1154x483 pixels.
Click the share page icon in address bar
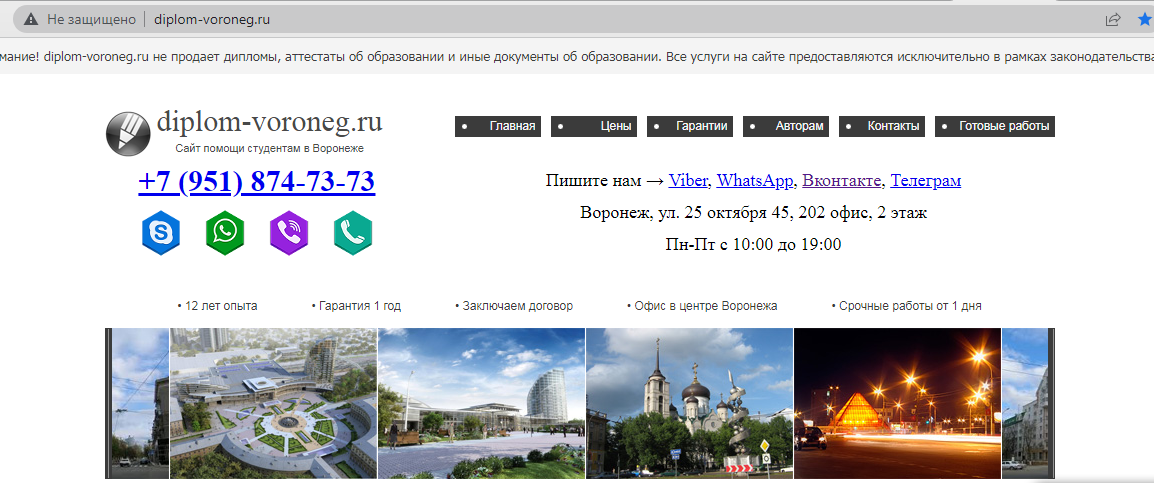tap(1114, 19)
